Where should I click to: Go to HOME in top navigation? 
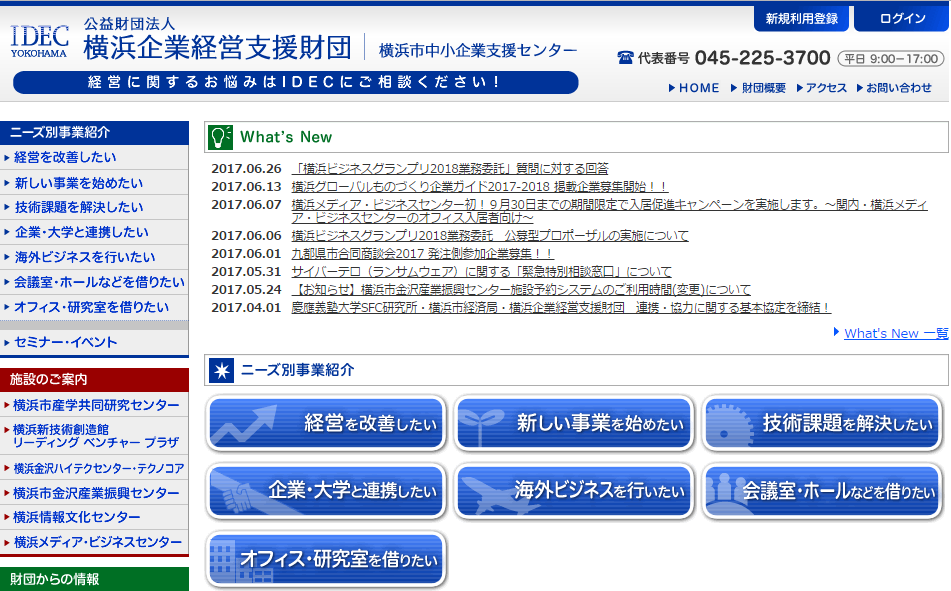tap(694, 88)
